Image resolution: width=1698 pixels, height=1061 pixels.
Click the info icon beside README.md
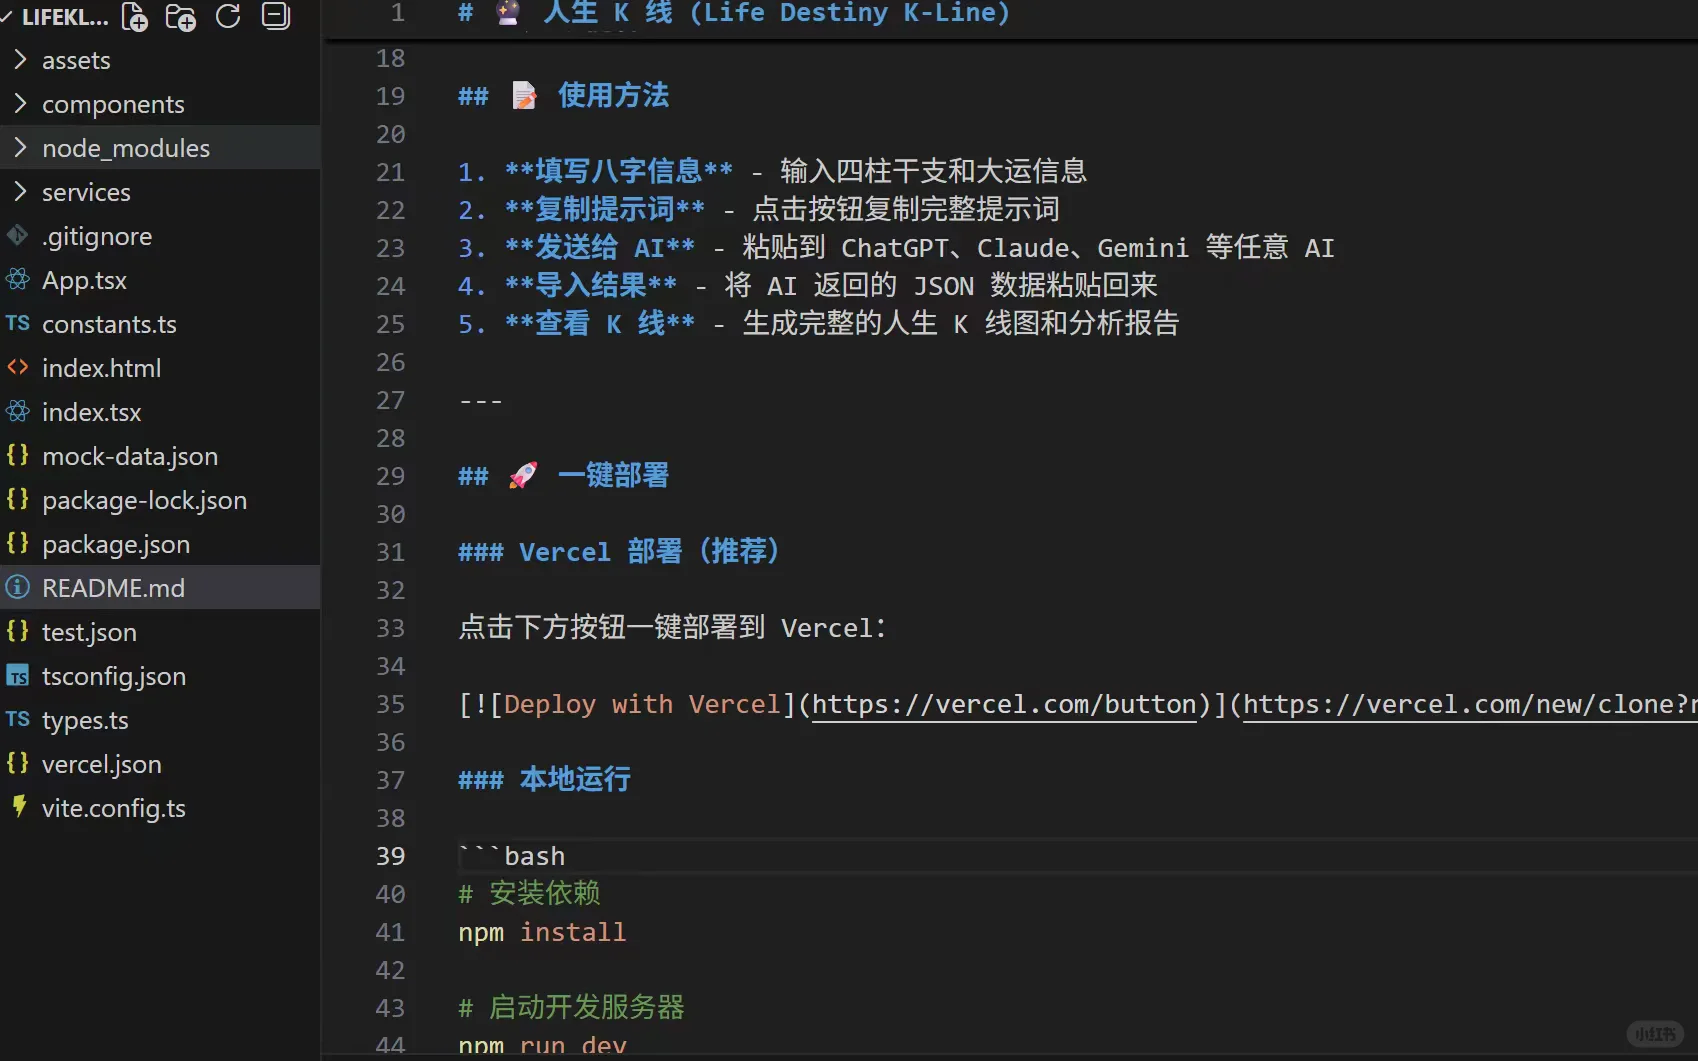click(x=17, y=588)
